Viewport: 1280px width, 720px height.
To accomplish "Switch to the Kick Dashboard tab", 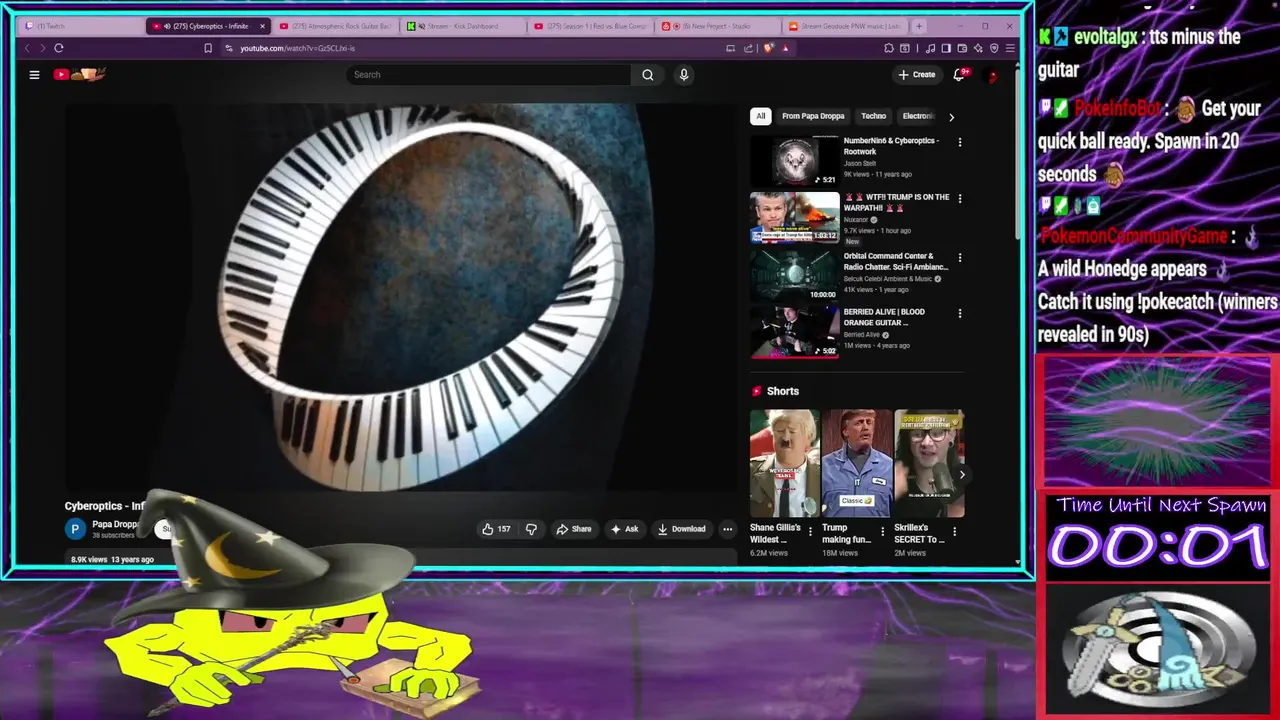I will [463, 26].
